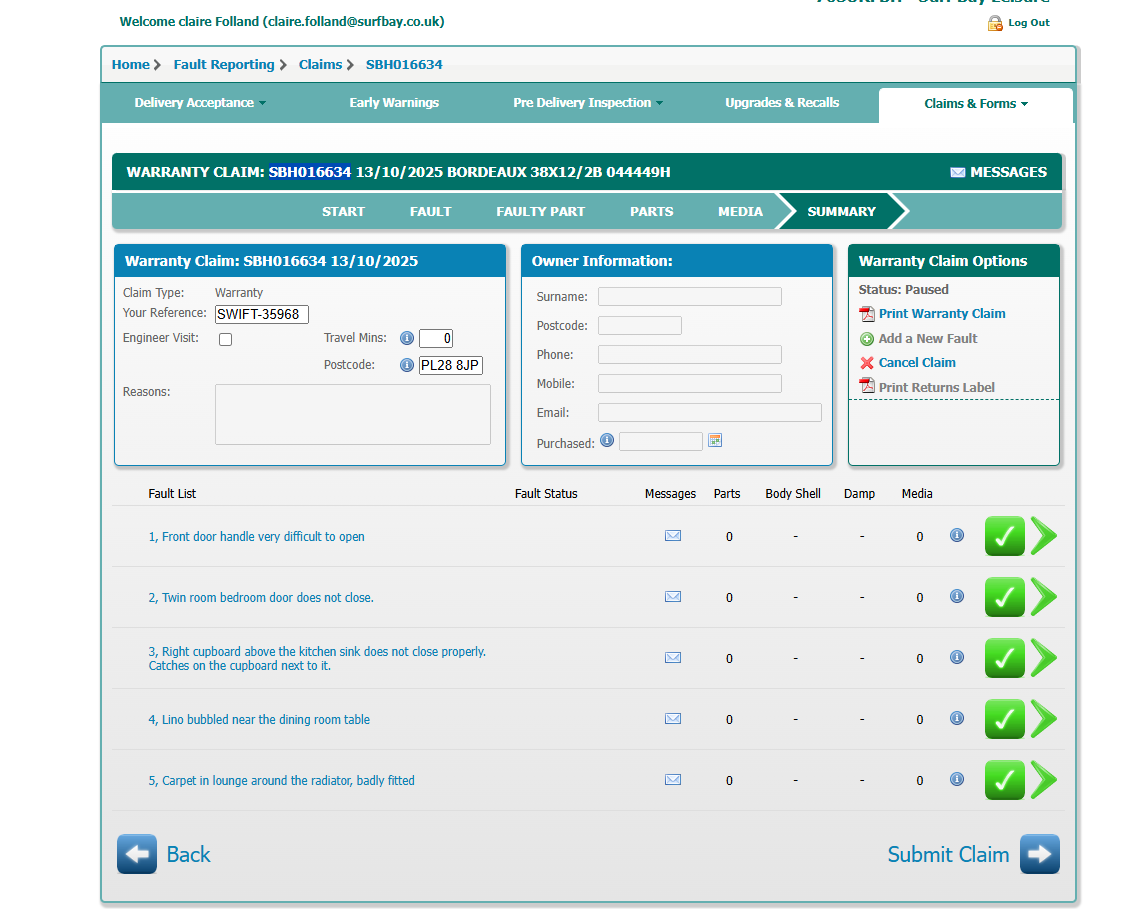Image resolution: width=1139 pixels, height=909 pixels.
Task: Expand the Pre Delivery Inspection dropdown
Action: [x=587, y=103]
